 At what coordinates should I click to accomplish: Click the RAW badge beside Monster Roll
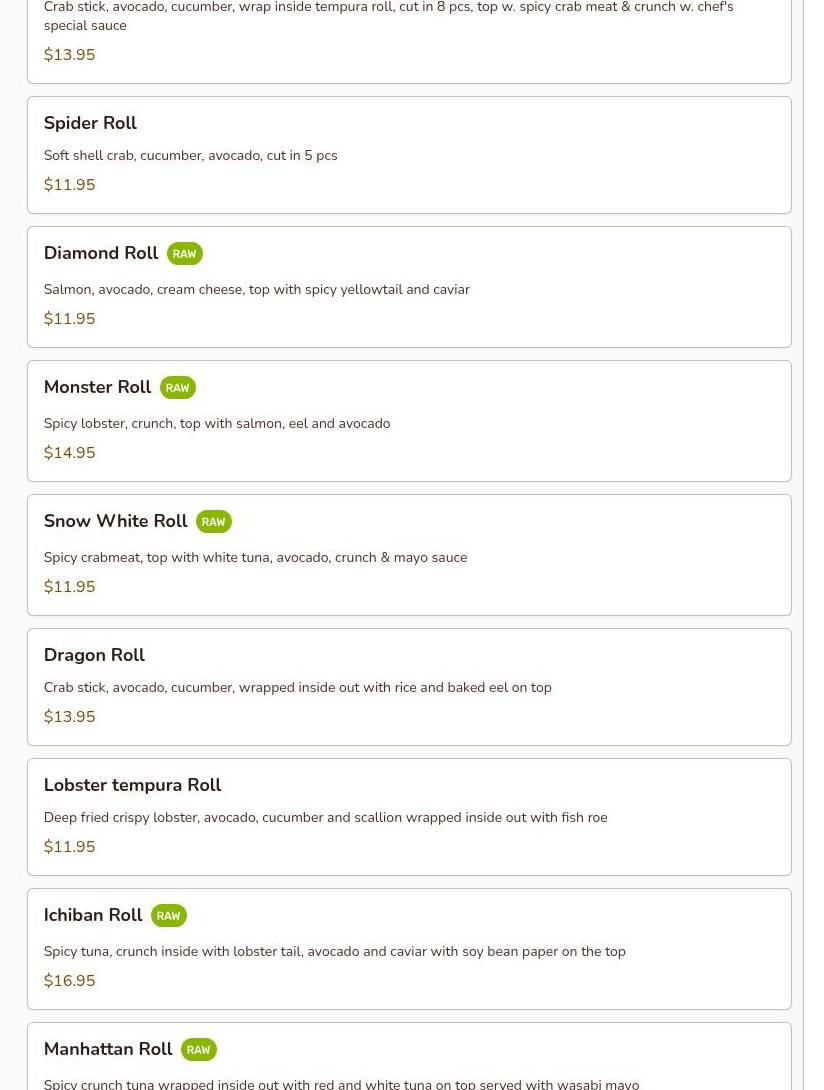point(177,388)
